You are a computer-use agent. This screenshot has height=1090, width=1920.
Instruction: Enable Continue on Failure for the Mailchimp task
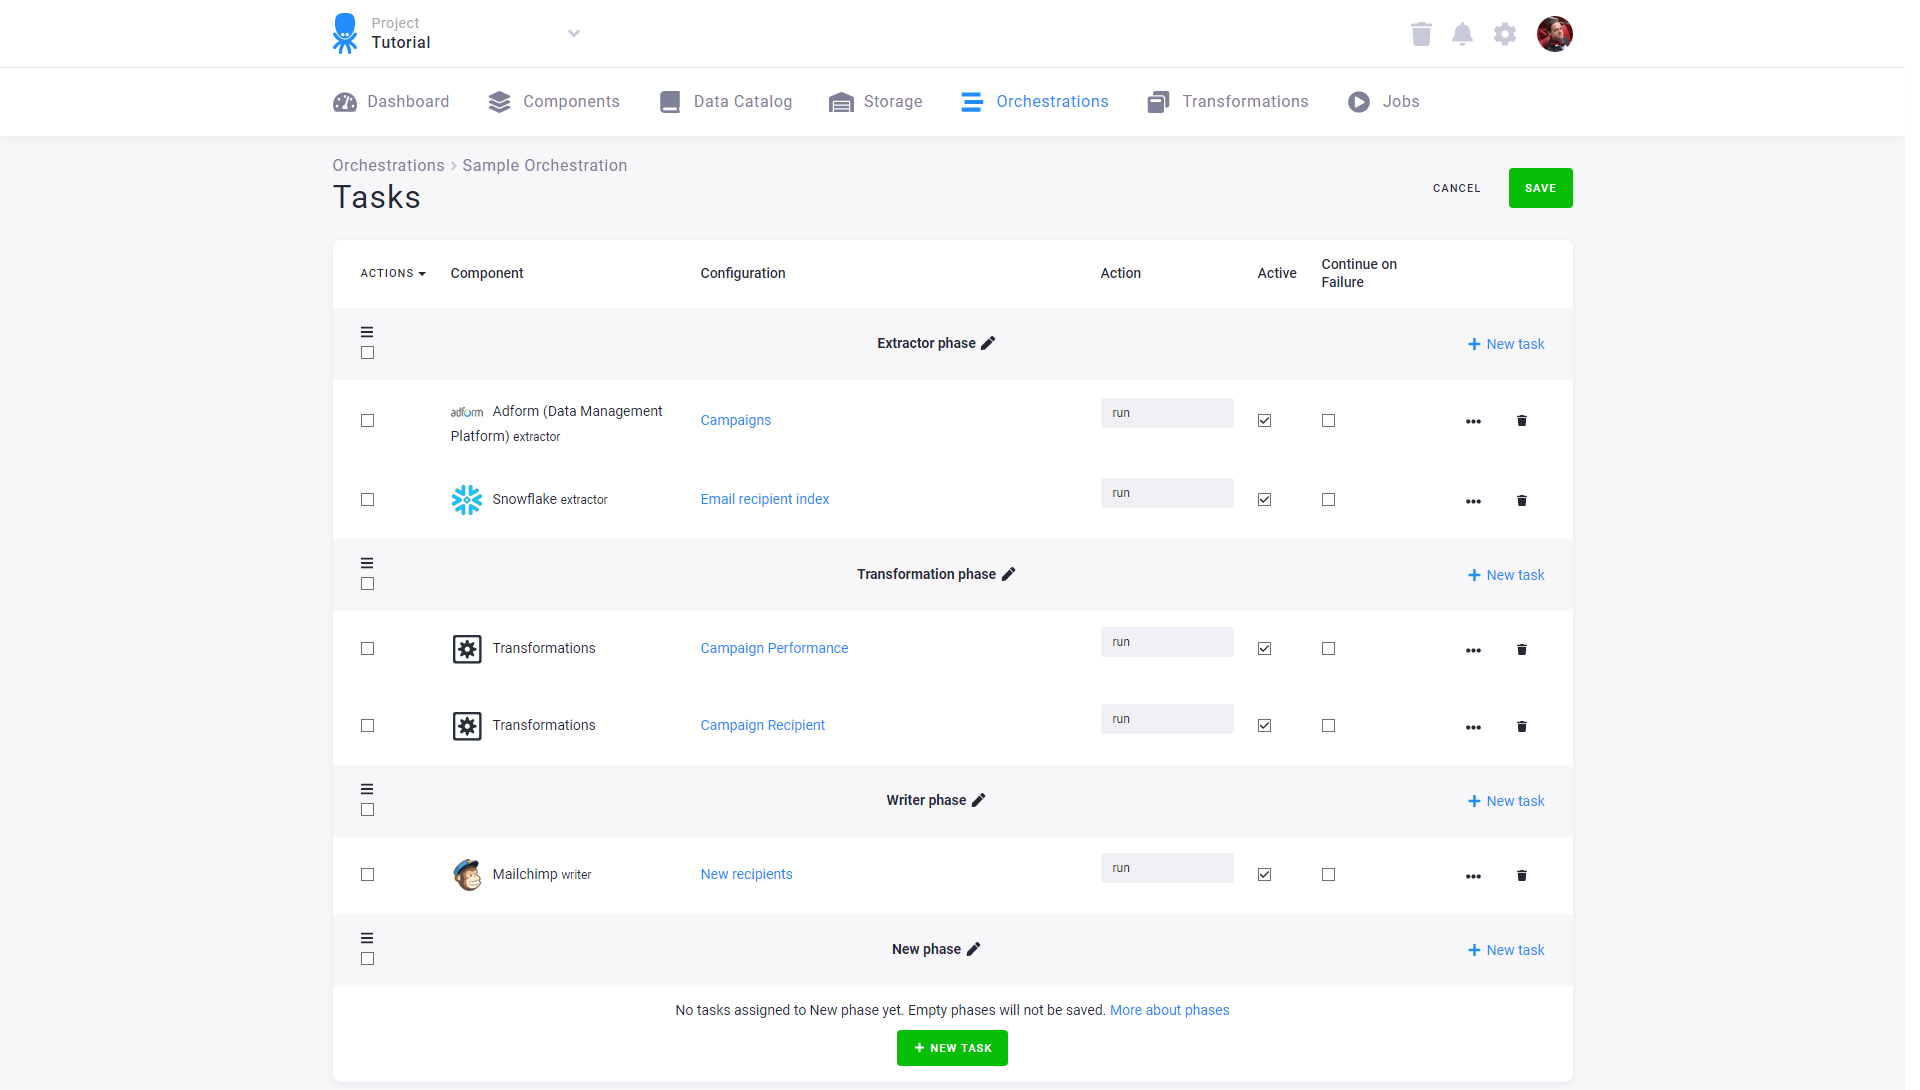point(1328,874)
